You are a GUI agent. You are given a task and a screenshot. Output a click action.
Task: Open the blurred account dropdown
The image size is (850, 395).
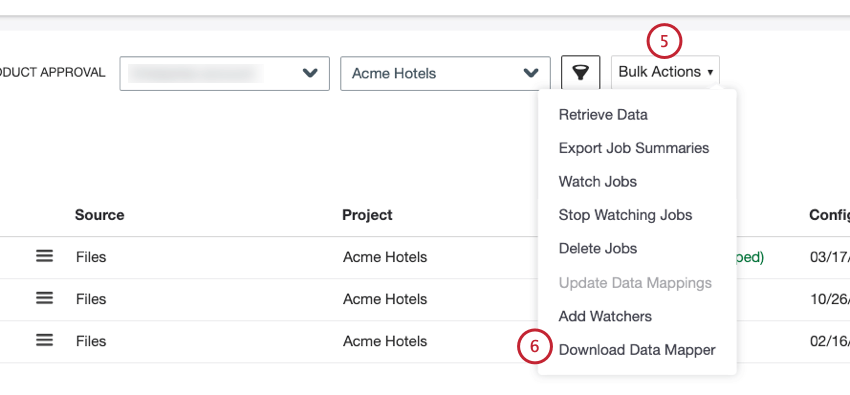(x=224, y=73)
